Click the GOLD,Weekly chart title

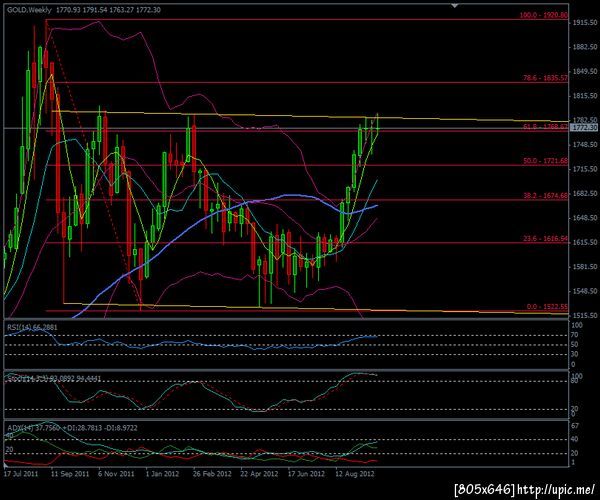pyautogui.click(x=29, y=10)
